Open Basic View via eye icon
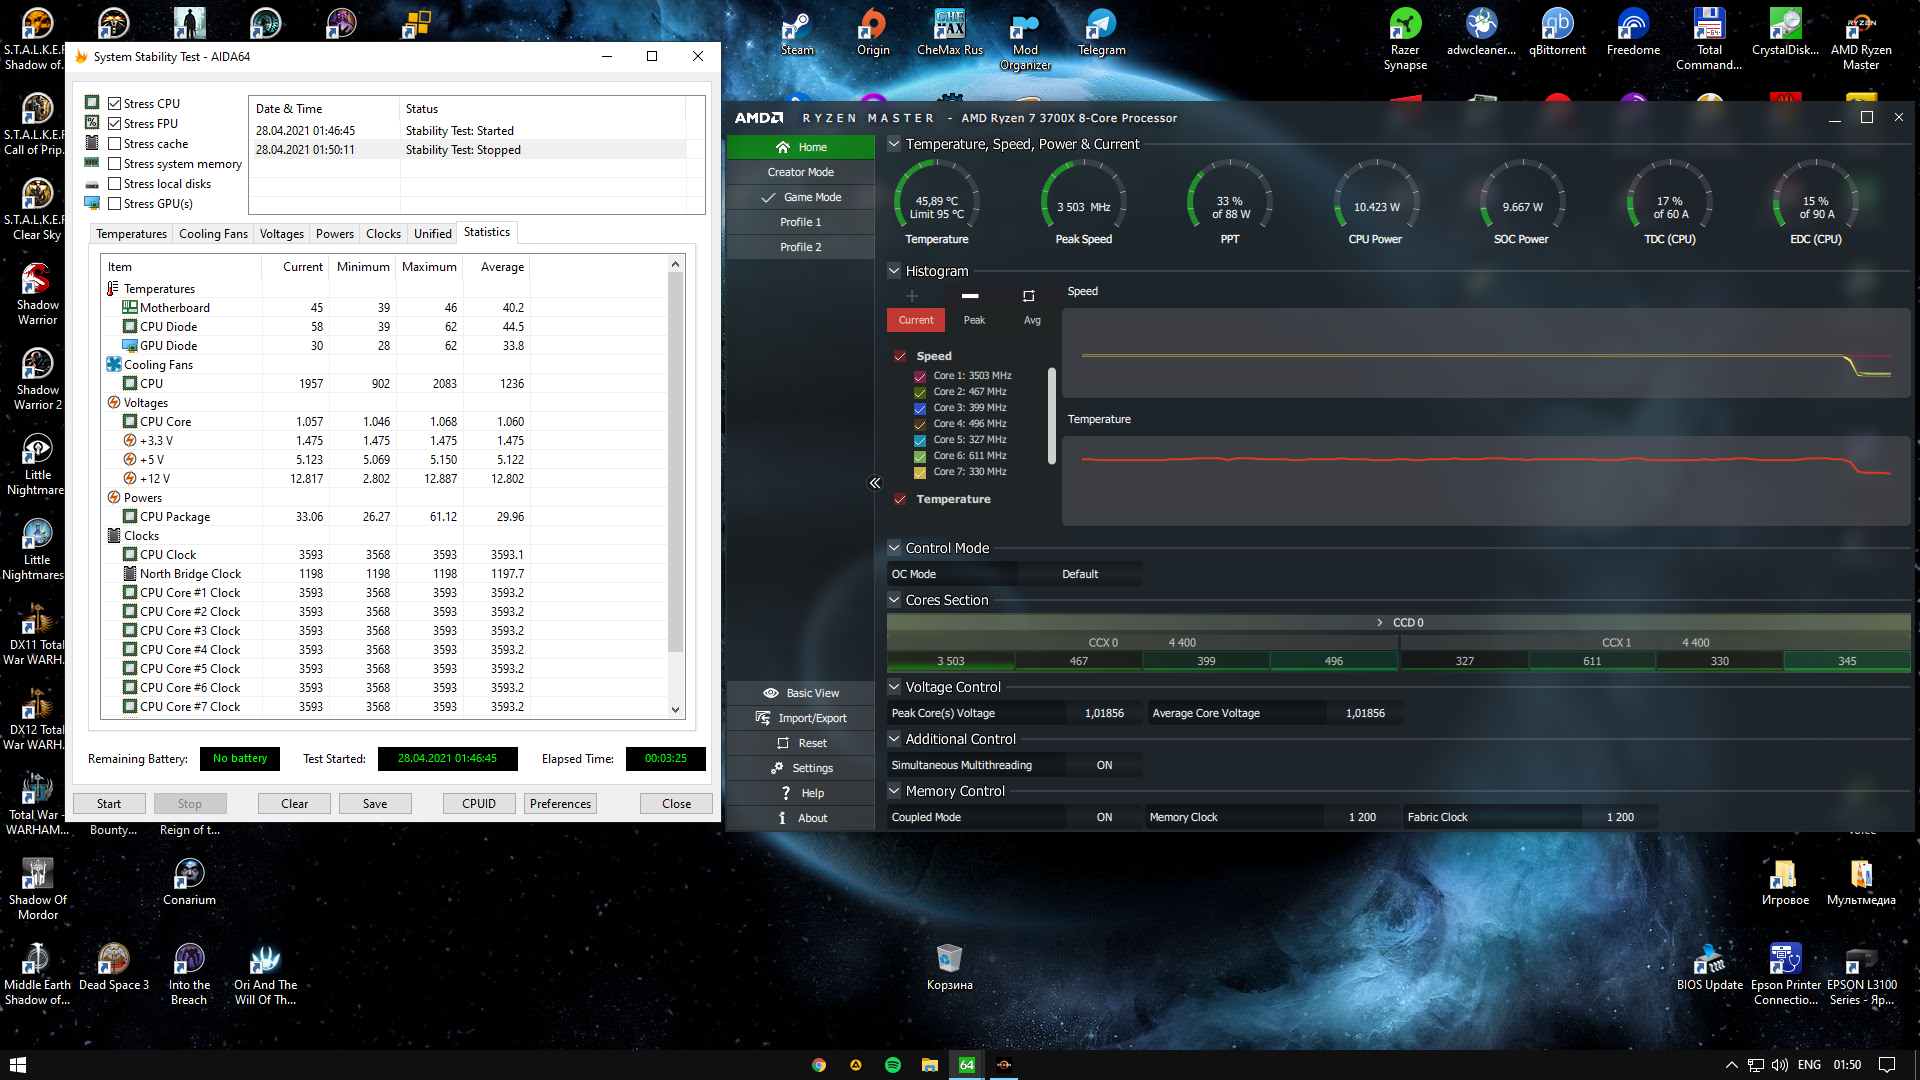1920x1080 pixels. [770, 693]
